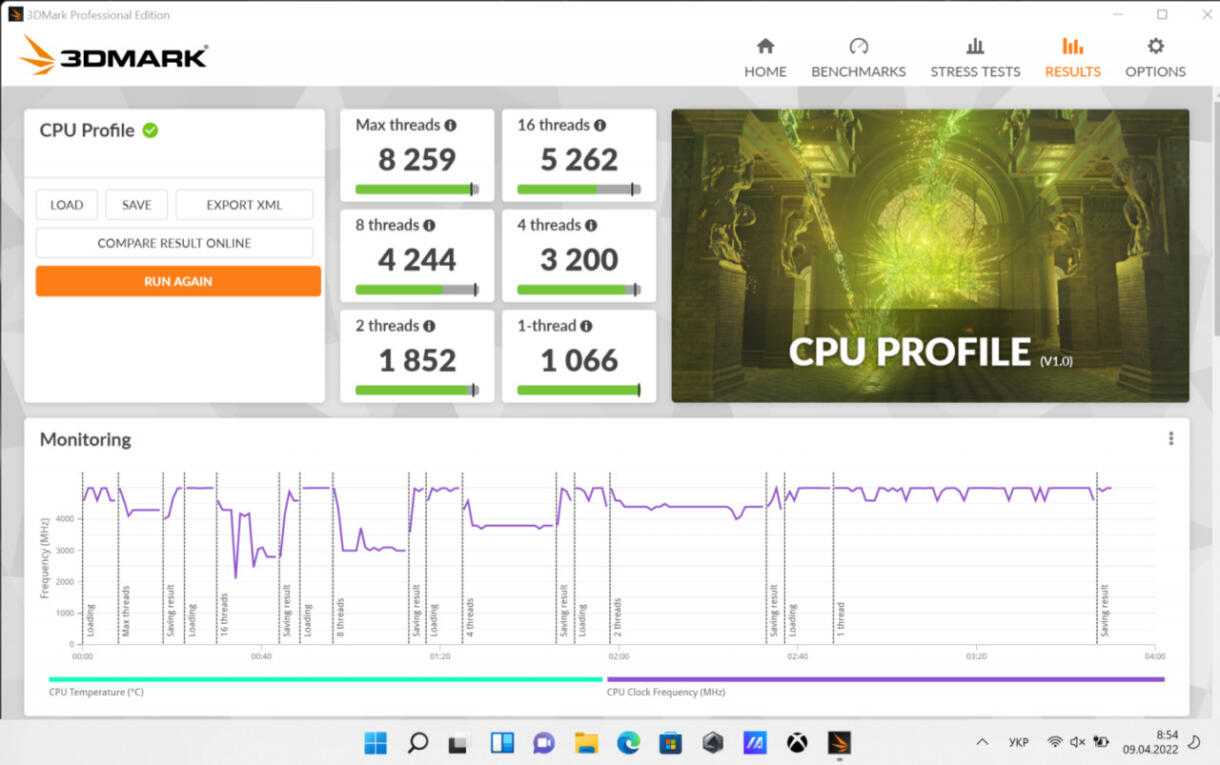1220x765 pixels.
Task: Select the Results tab
Action: point(1072,58)
